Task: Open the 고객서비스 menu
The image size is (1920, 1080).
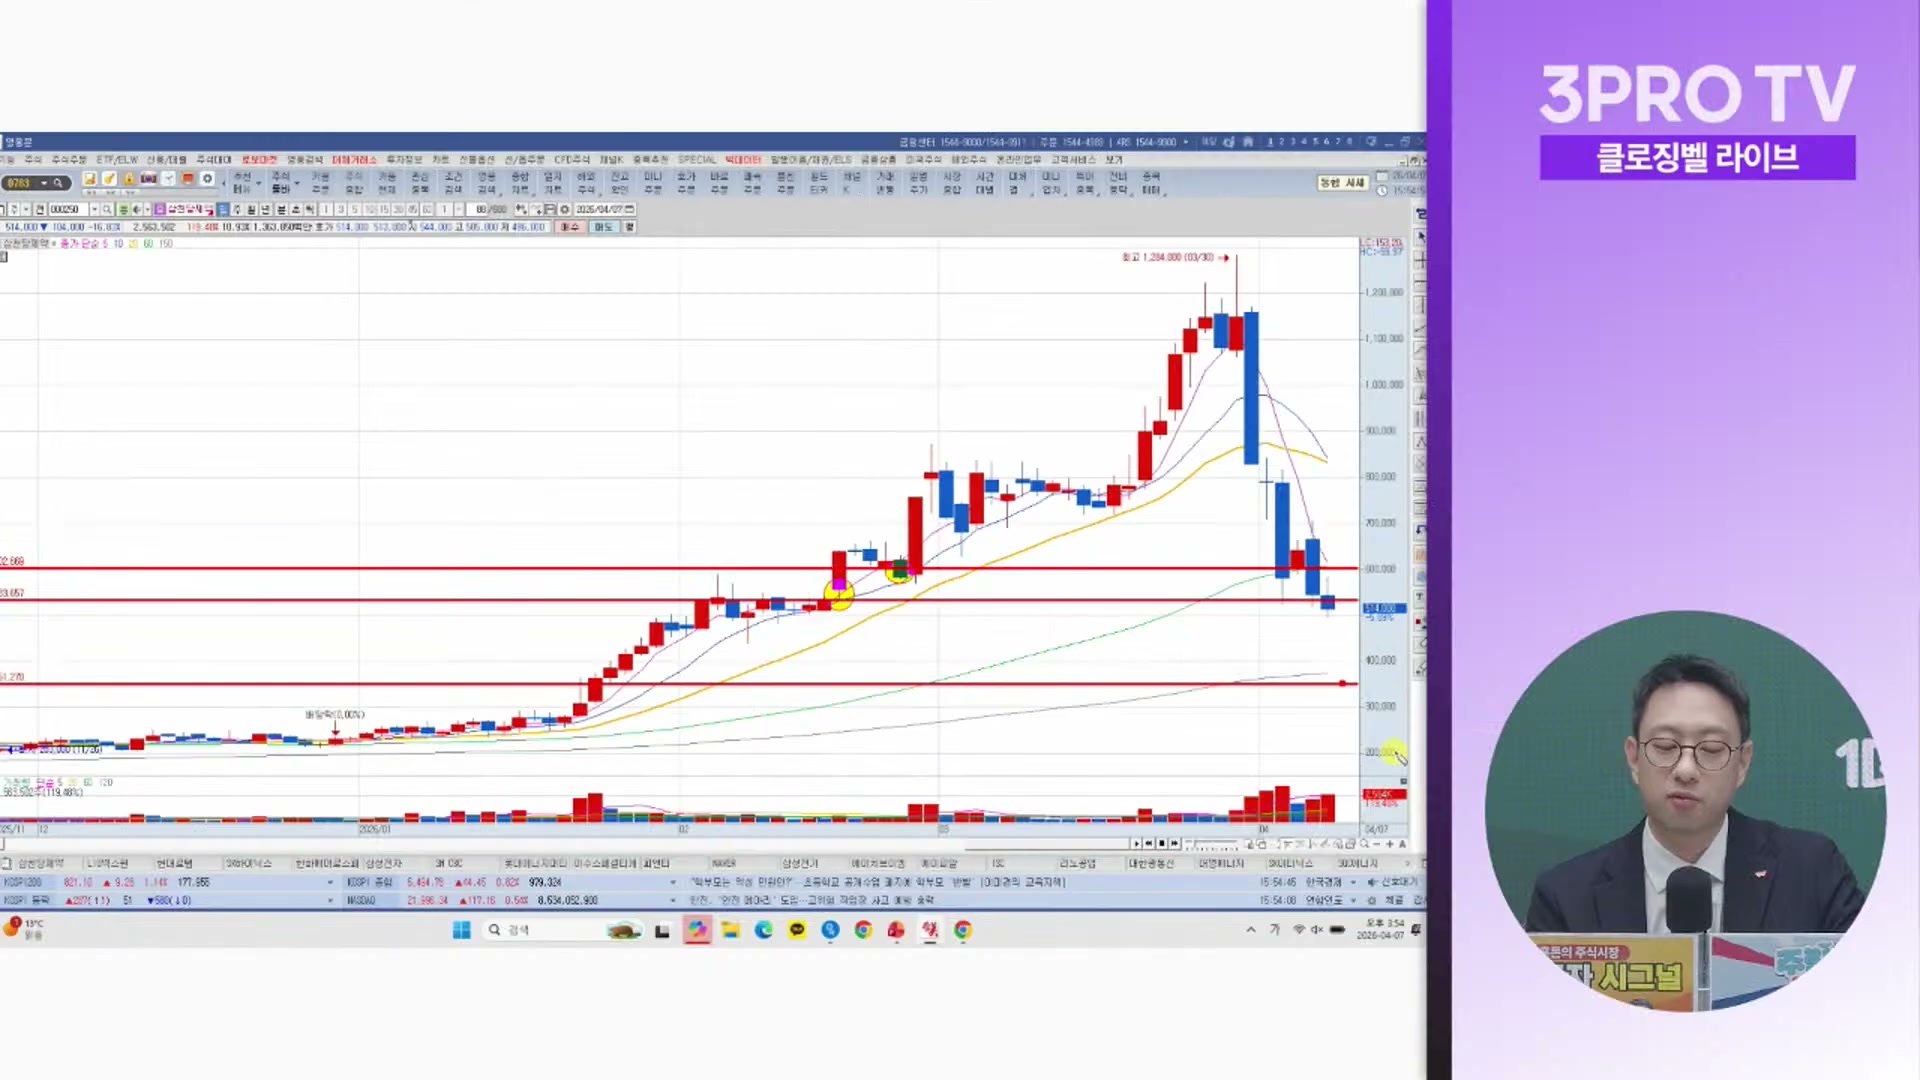Action: (x=1073, y=160)
